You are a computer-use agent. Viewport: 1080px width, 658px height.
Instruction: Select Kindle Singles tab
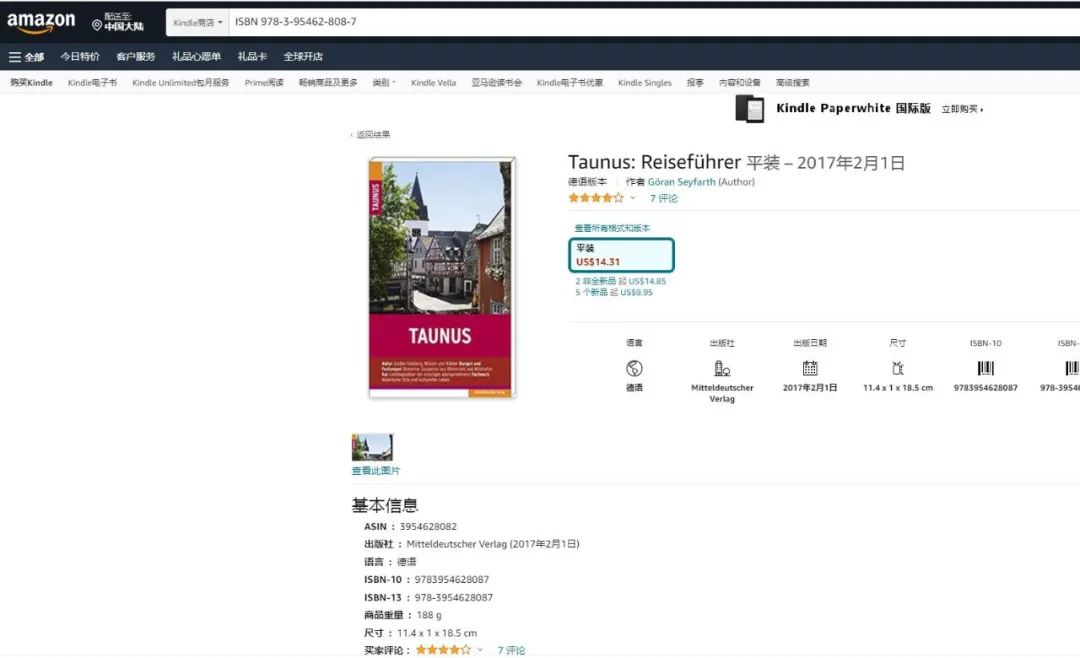point(645,83)
